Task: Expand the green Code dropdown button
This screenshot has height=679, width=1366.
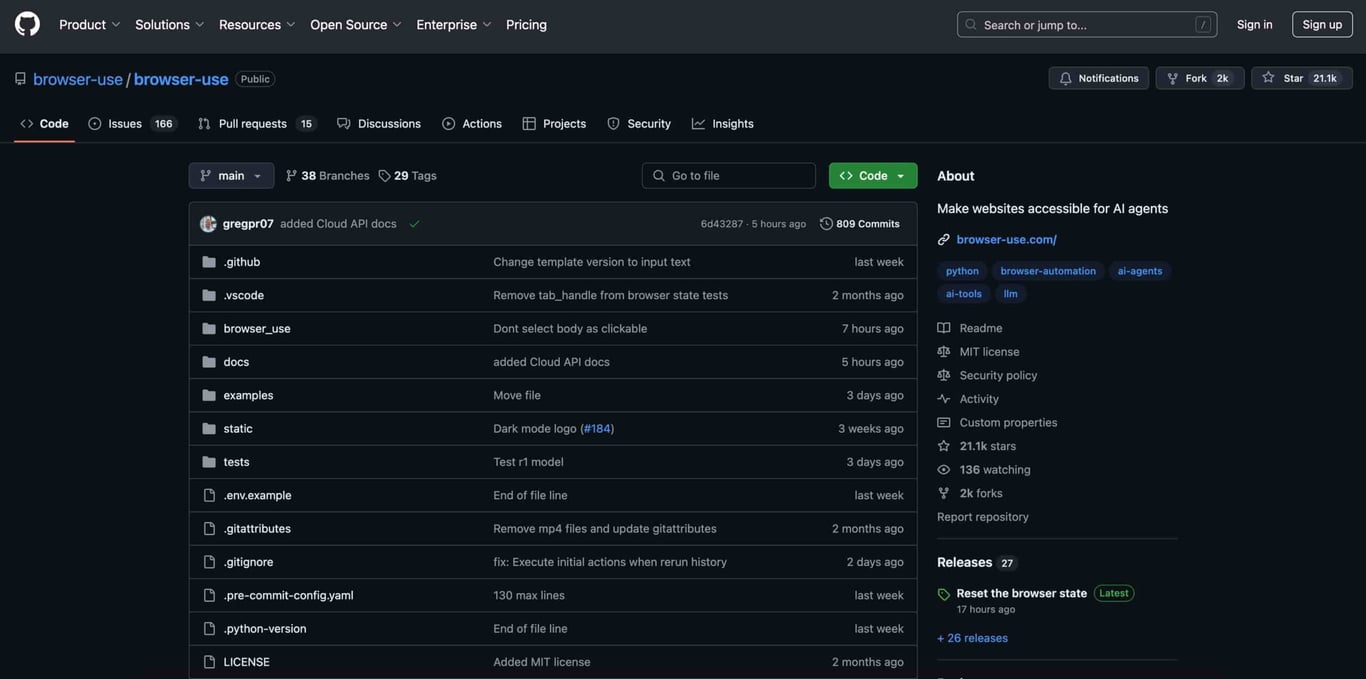Action: pyautogui.click(x=872, y=176)
